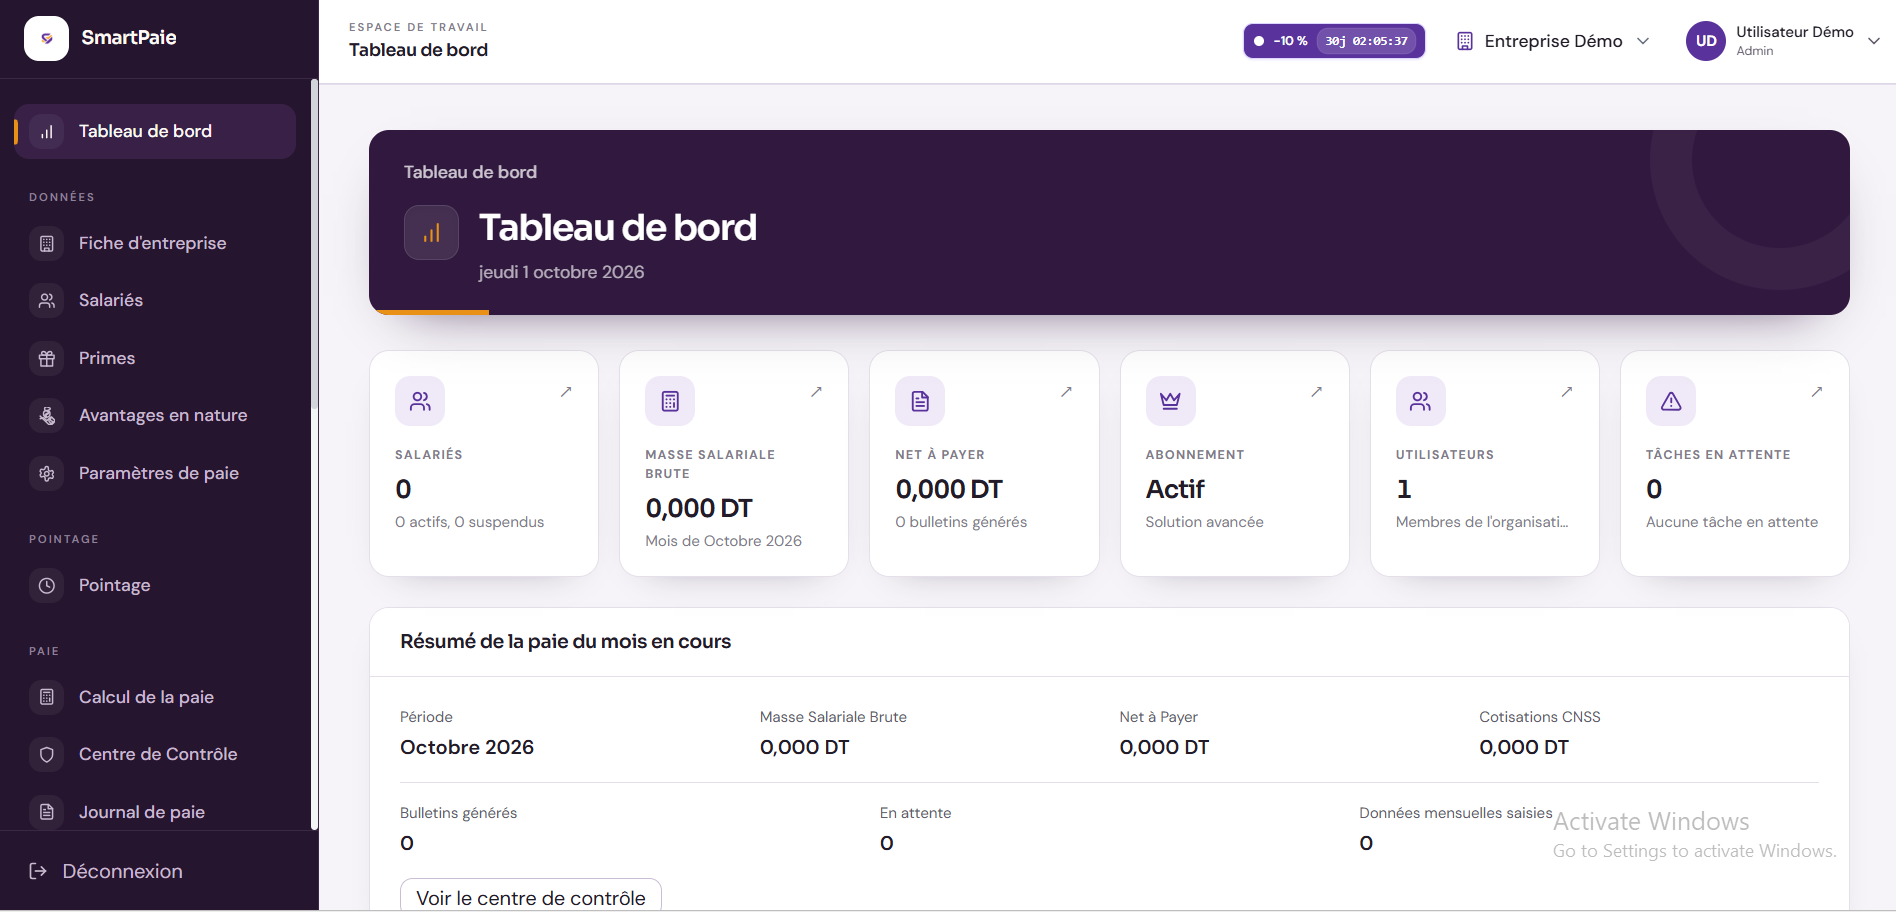
Task: Open the Primes sidebar section
Action: (x=155, y=358)
